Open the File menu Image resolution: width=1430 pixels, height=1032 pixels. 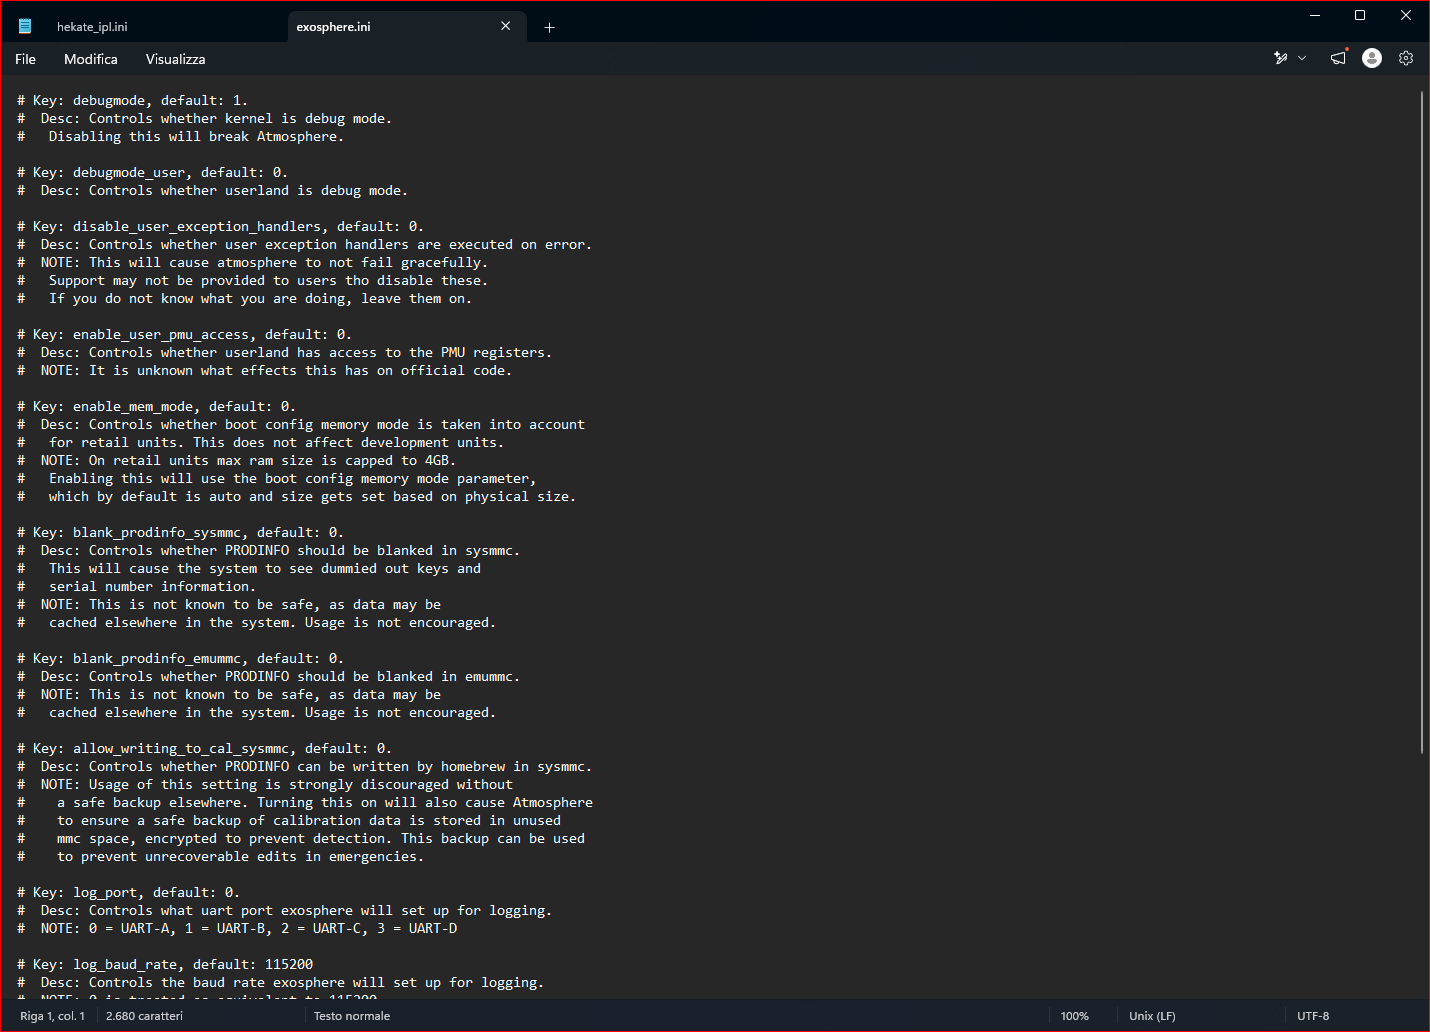coord(26,59)
